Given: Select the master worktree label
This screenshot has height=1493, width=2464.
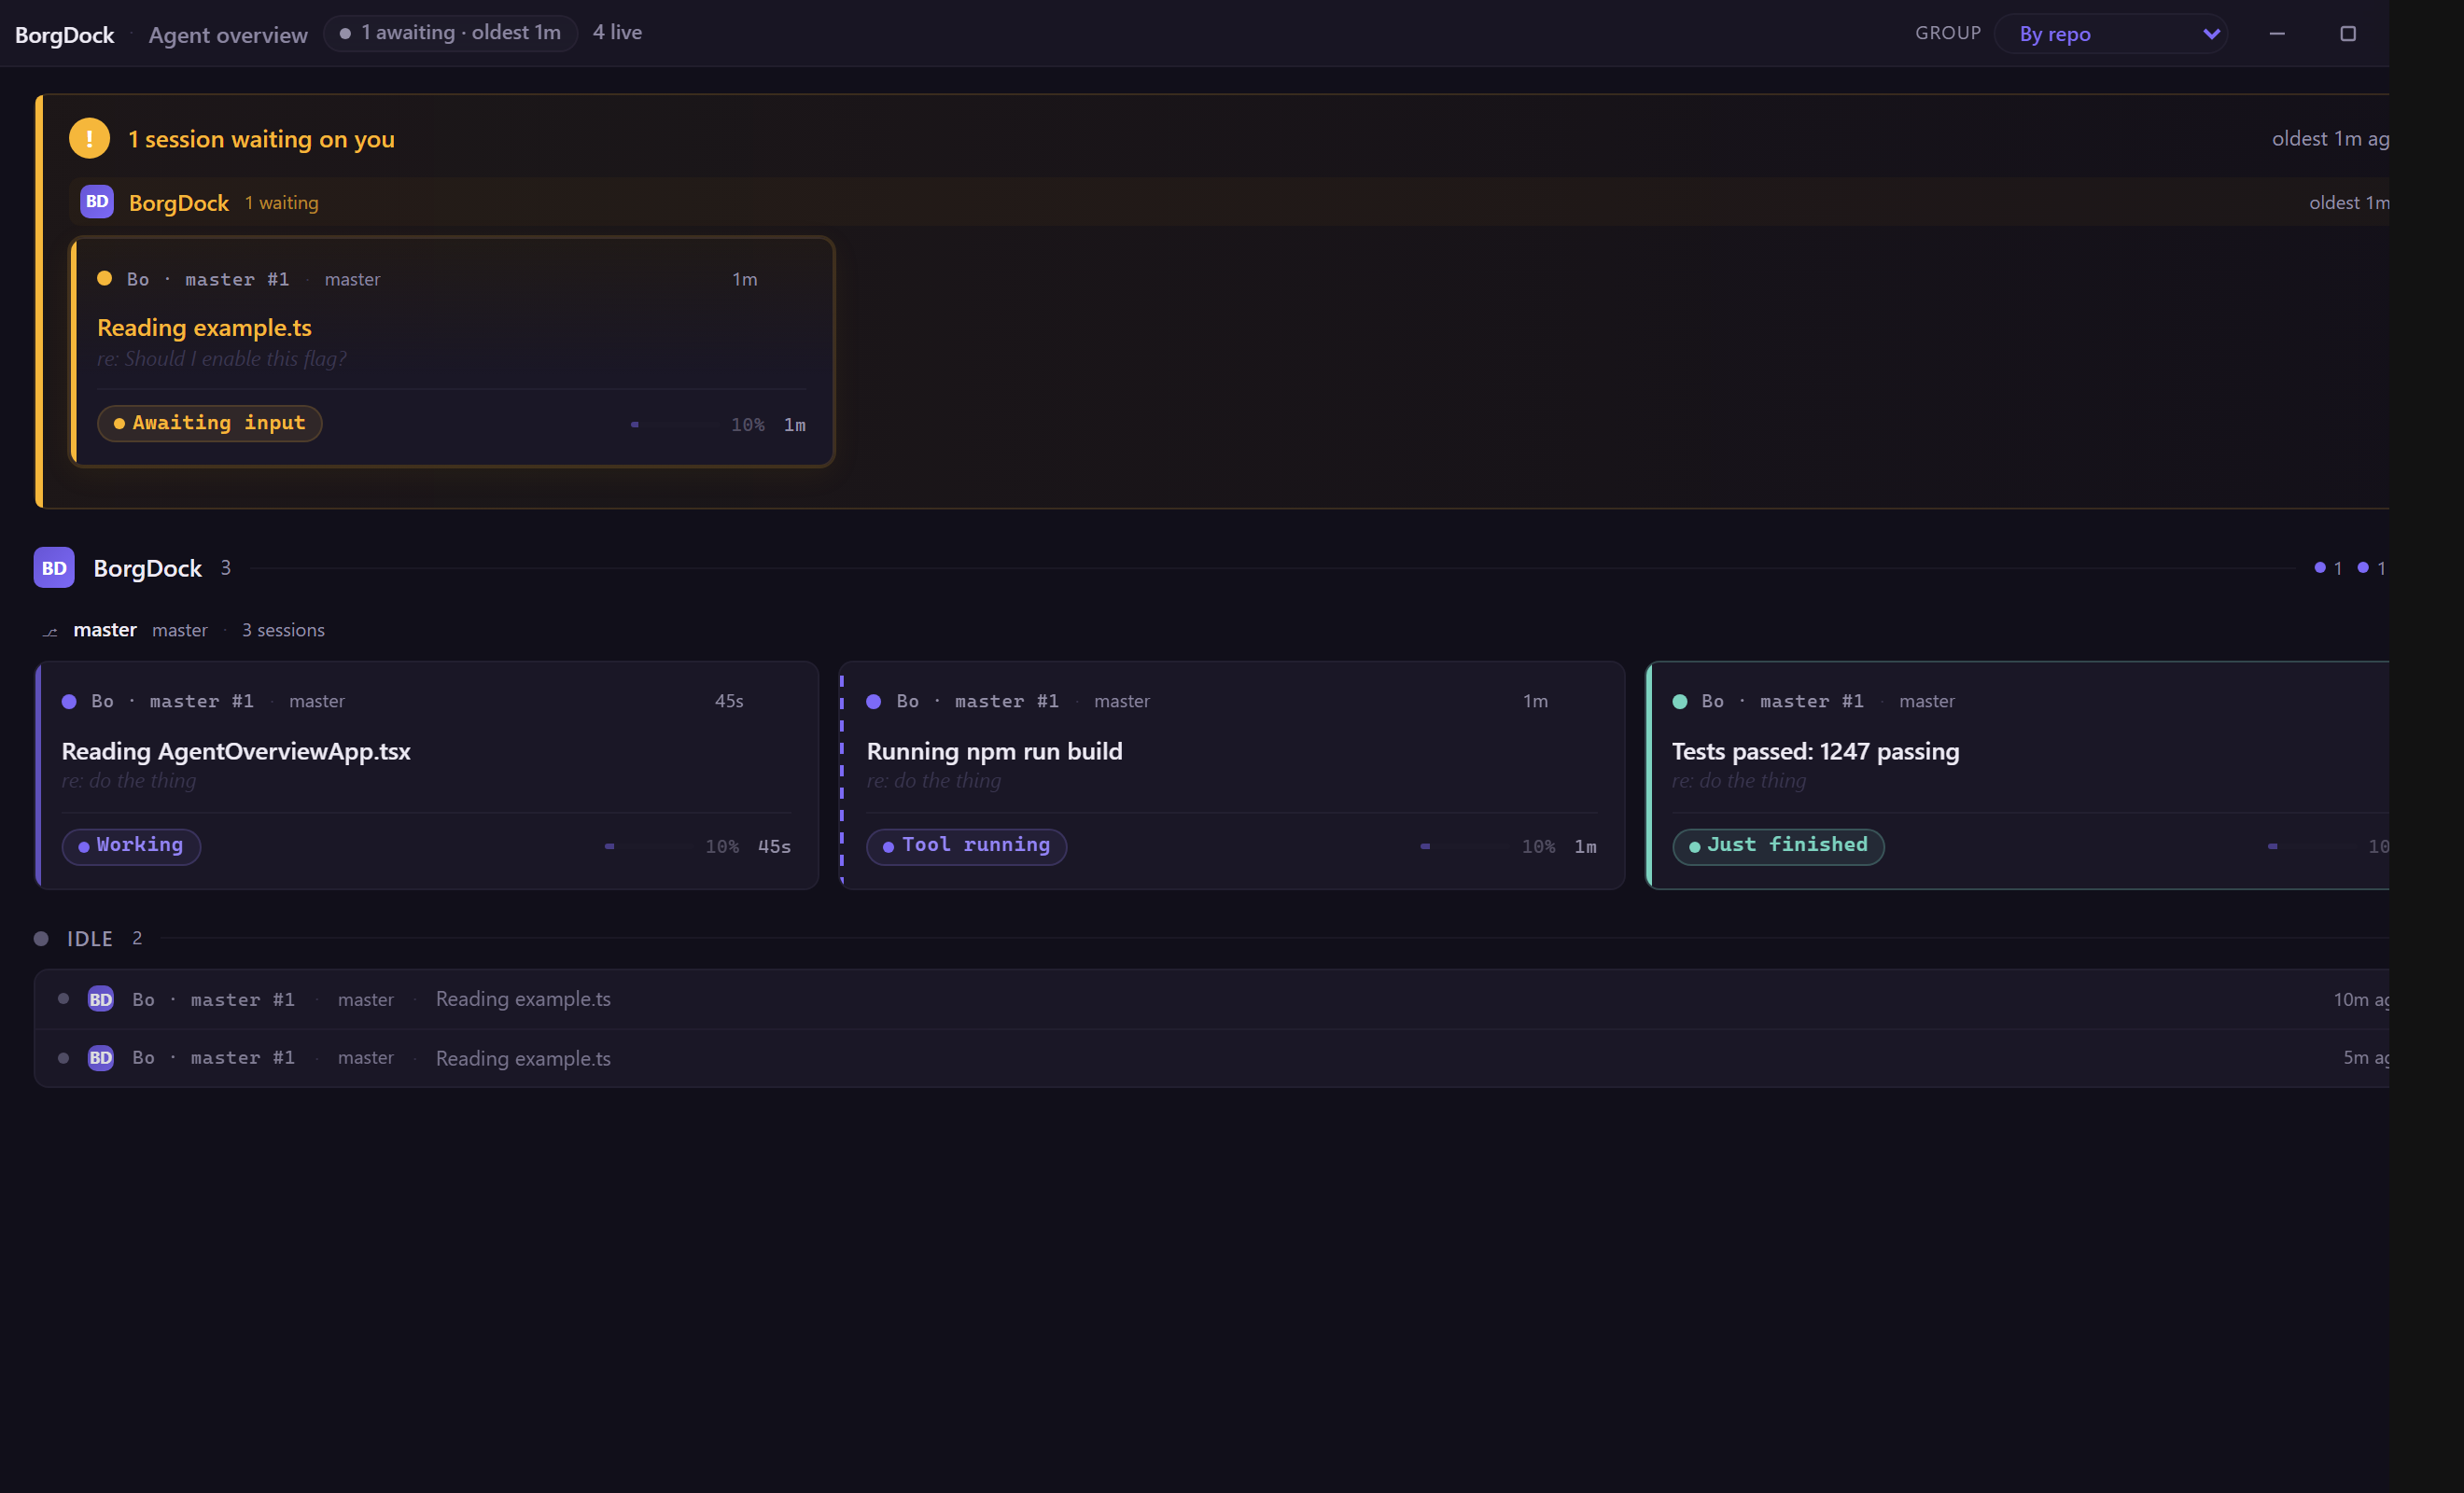Looking at the screenshot, I should (x=105, y=630).
